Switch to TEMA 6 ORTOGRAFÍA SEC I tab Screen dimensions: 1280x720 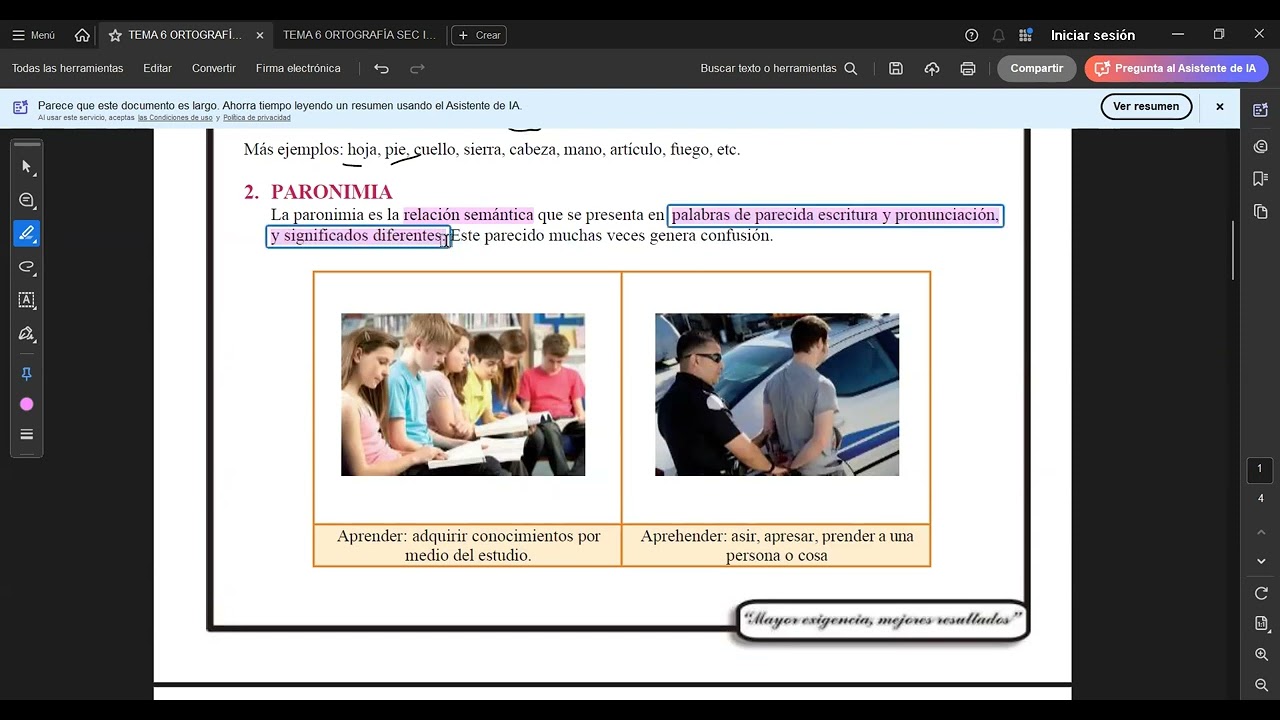coord(360,35)
